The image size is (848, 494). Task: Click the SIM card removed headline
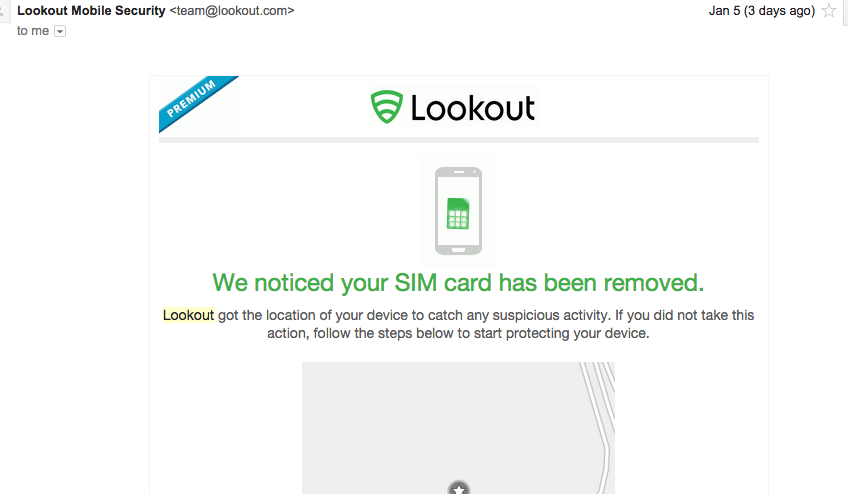pyautogui.click(x=458, y=283)
